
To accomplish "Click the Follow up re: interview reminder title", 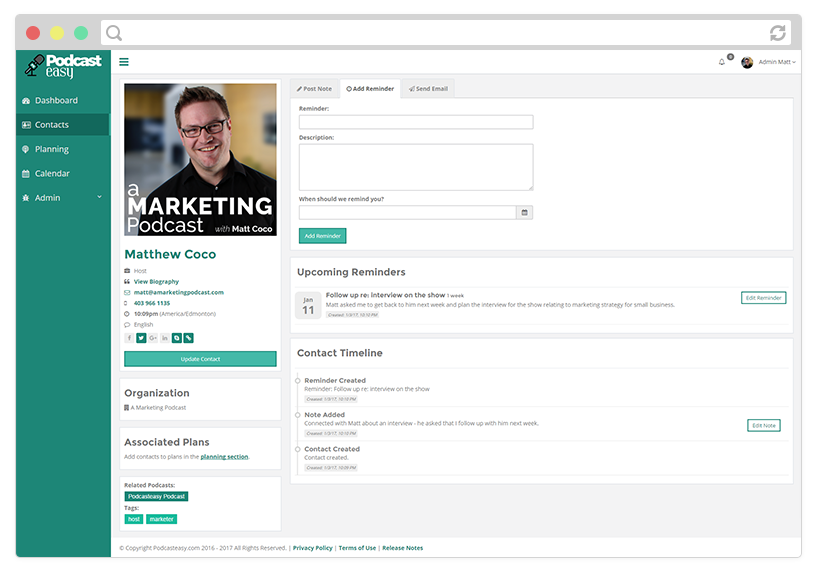I will pos(386,295).
